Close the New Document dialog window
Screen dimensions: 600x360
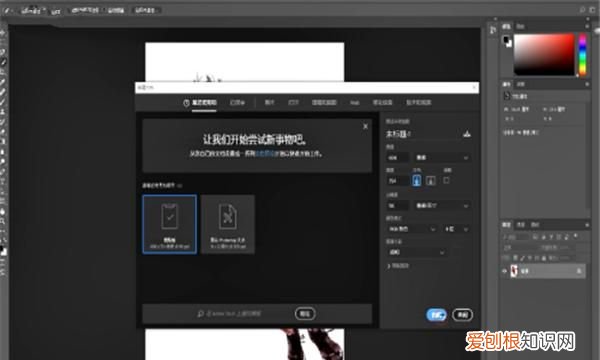(x=474, y=88)
